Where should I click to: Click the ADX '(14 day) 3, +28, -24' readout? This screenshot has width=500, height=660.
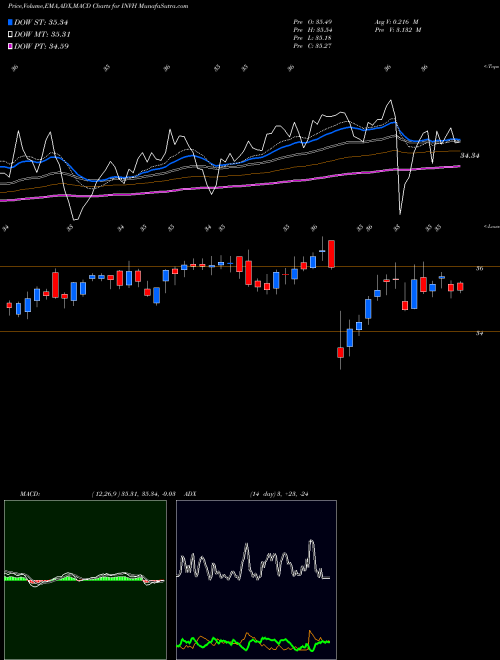tap(279, 494)
